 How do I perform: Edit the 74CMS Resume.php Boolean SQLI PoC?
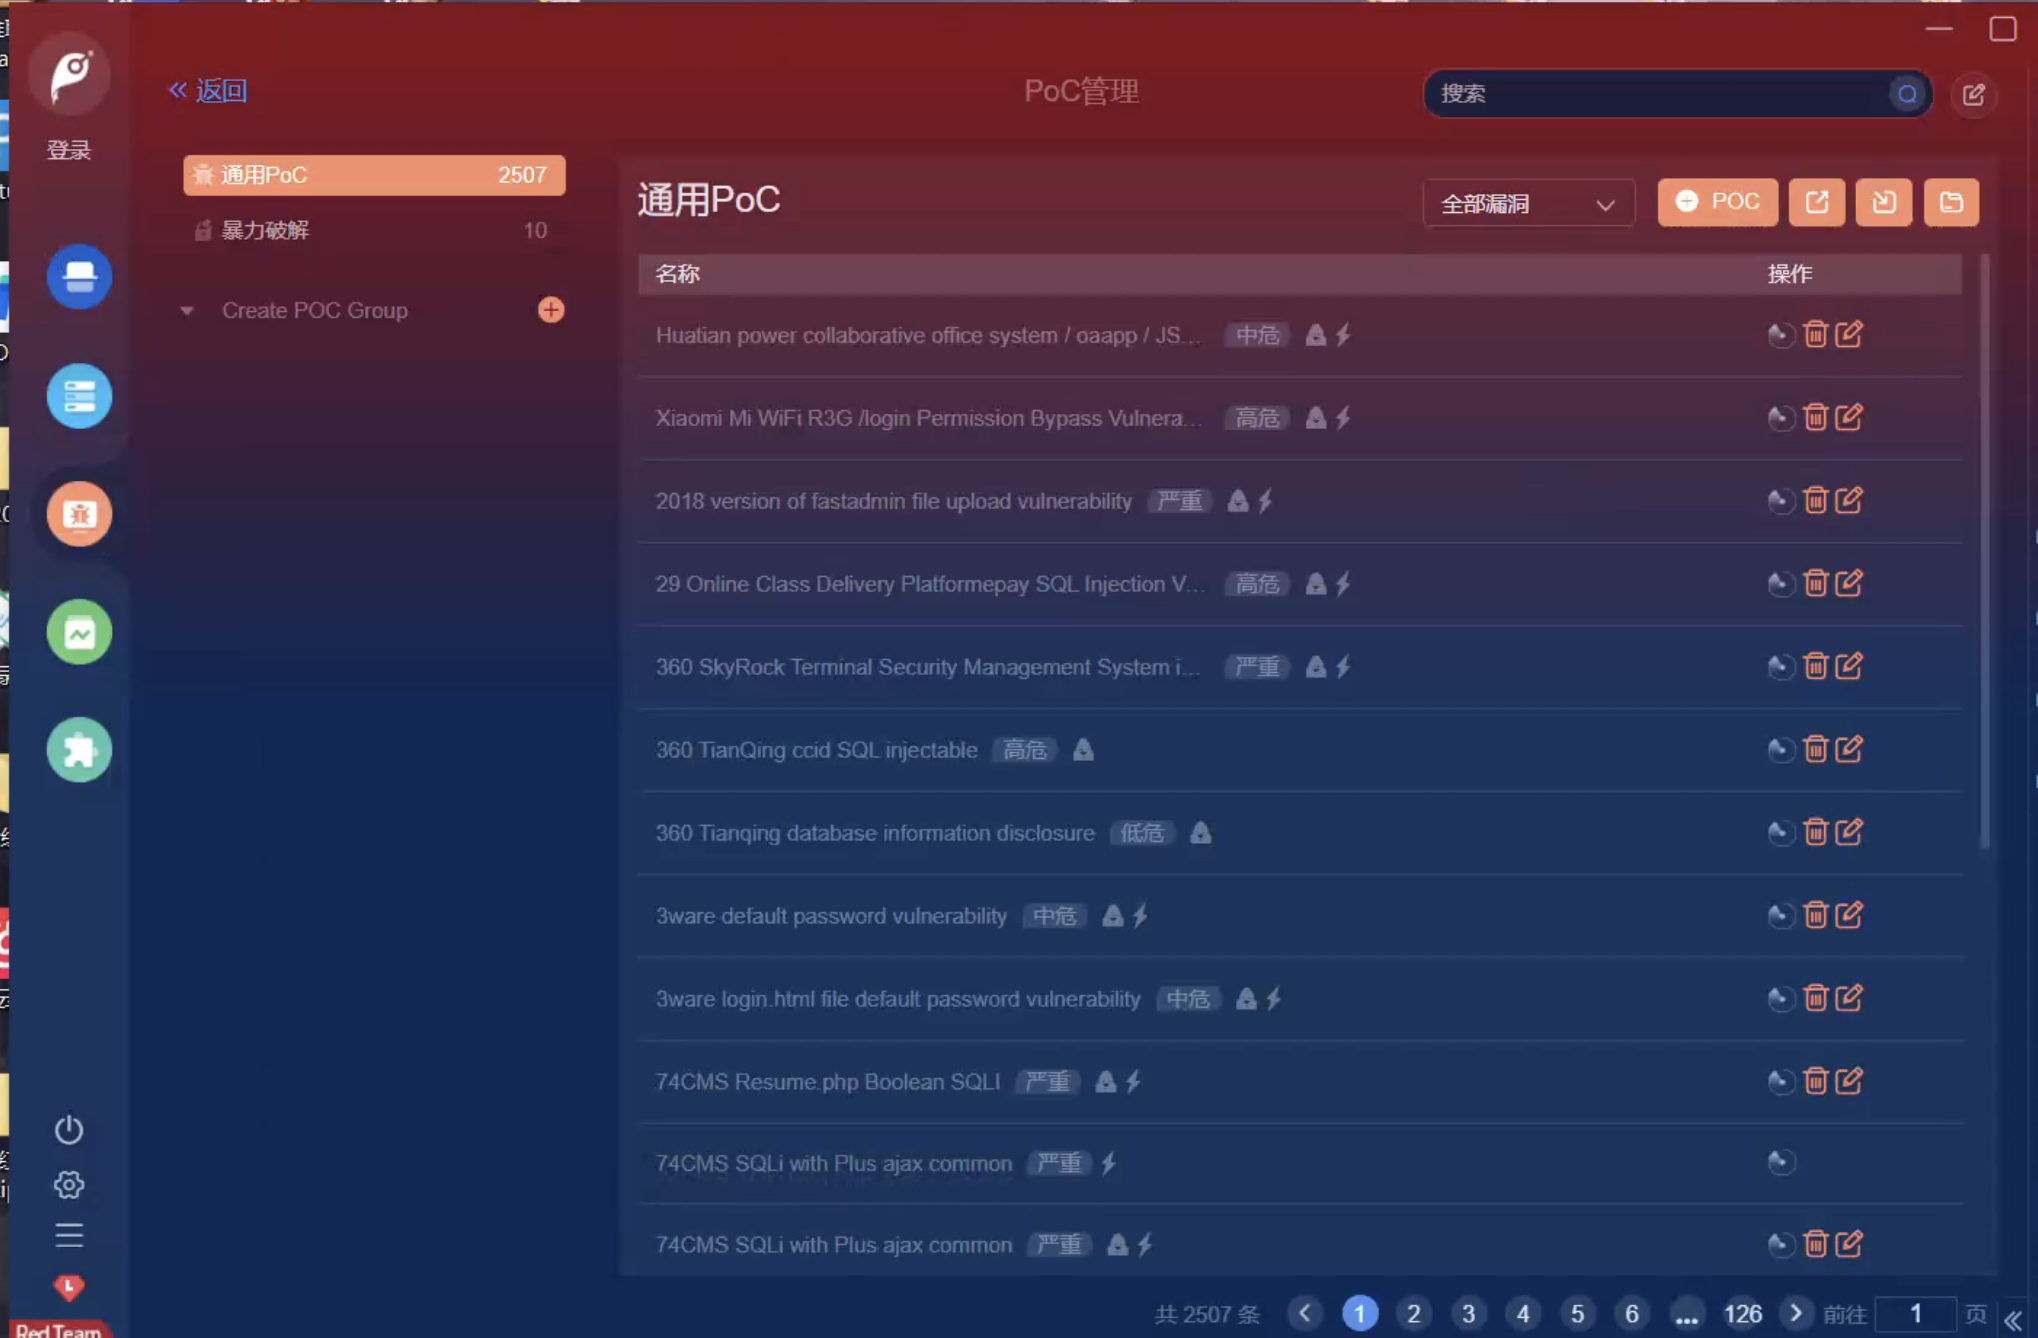(x=1849, y=1081)
